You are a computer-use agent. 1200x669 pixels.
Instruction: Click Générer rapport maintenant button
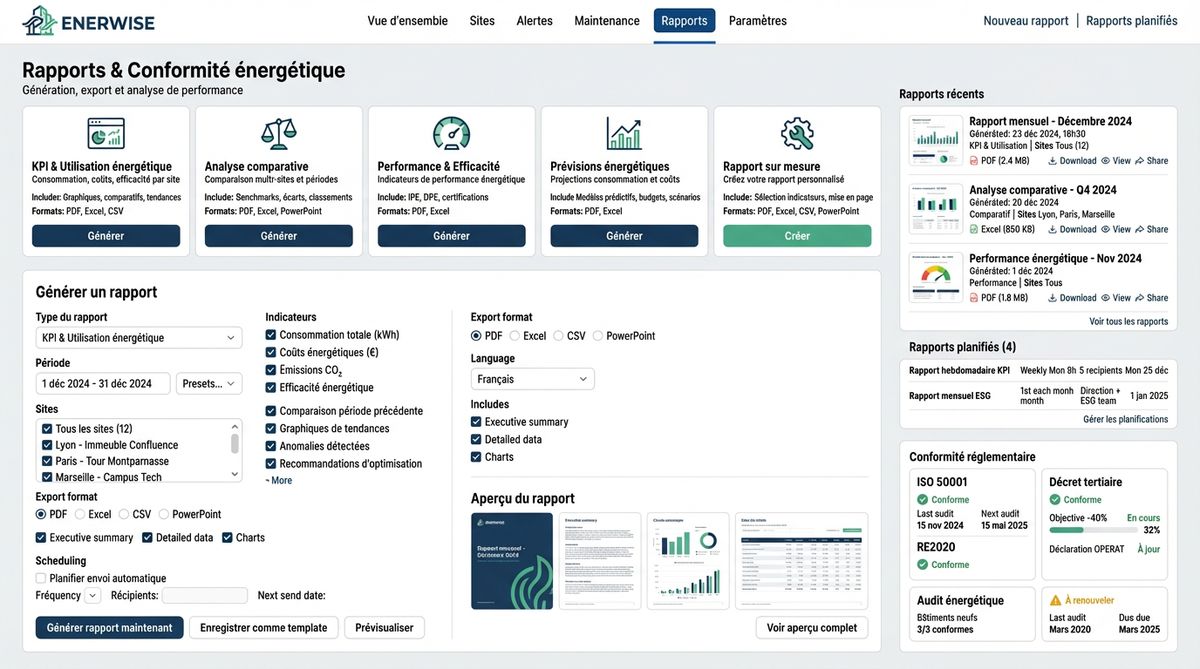click(x=110, y=628)
